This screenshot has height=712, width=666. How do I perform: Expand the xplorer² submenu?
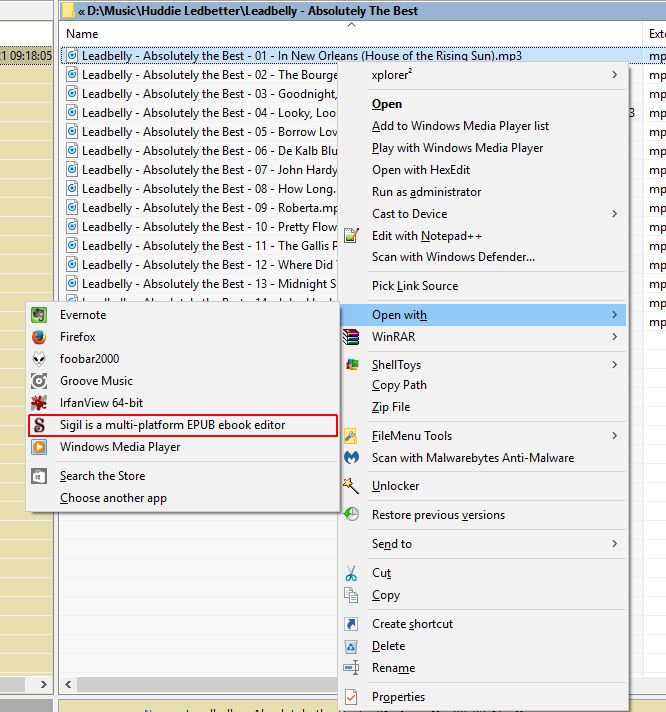pos(615,74)
